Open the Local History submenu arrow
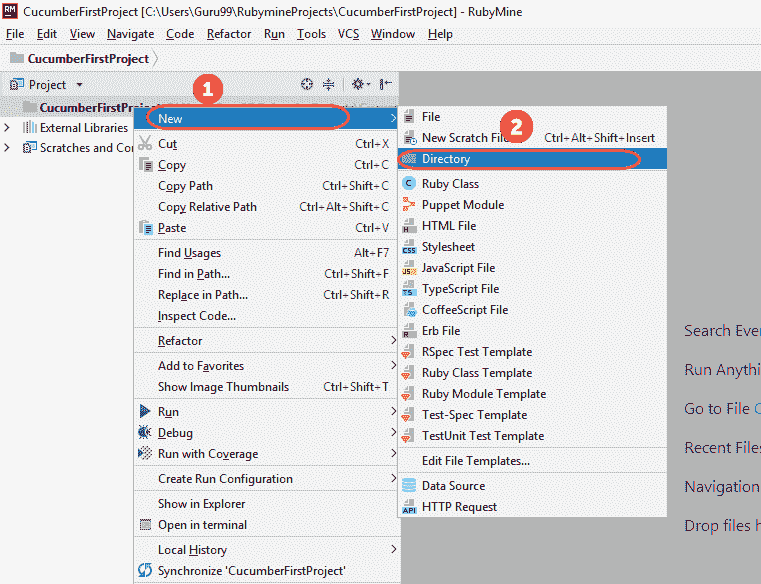The image size is (761, 584). click(394, 549)
